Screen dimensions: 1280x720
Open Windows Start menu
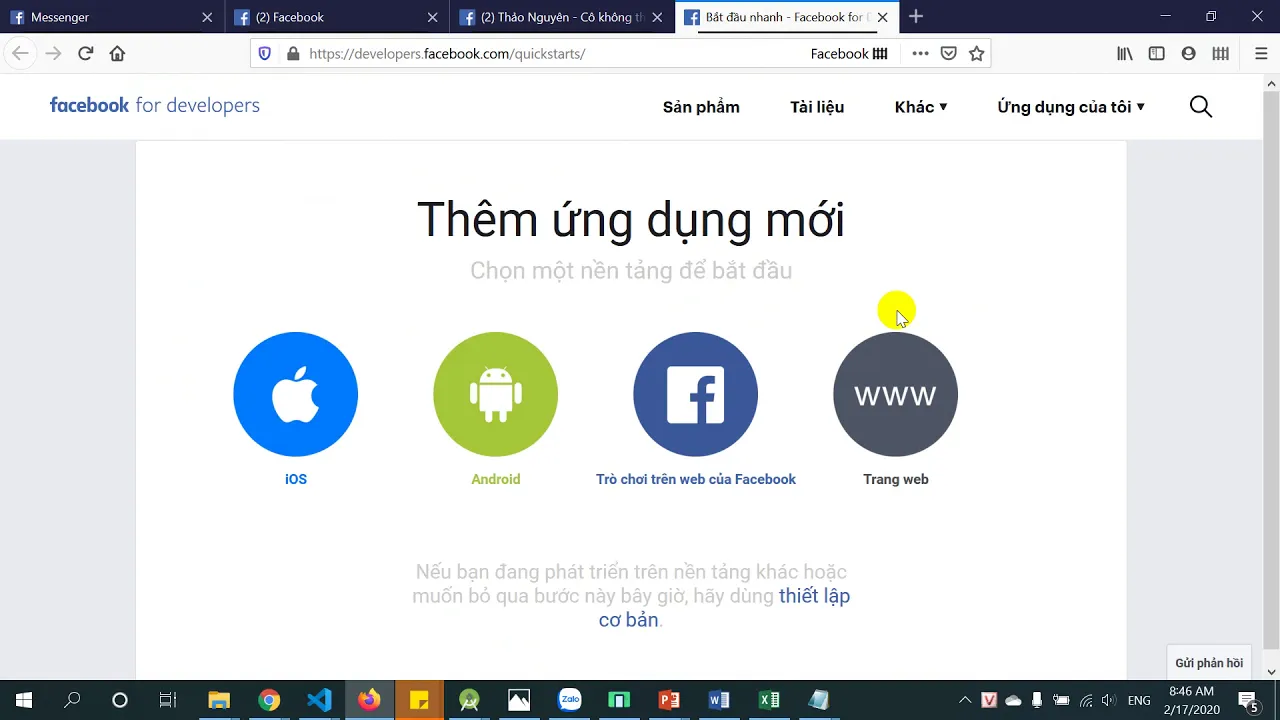tap(24, 700)
